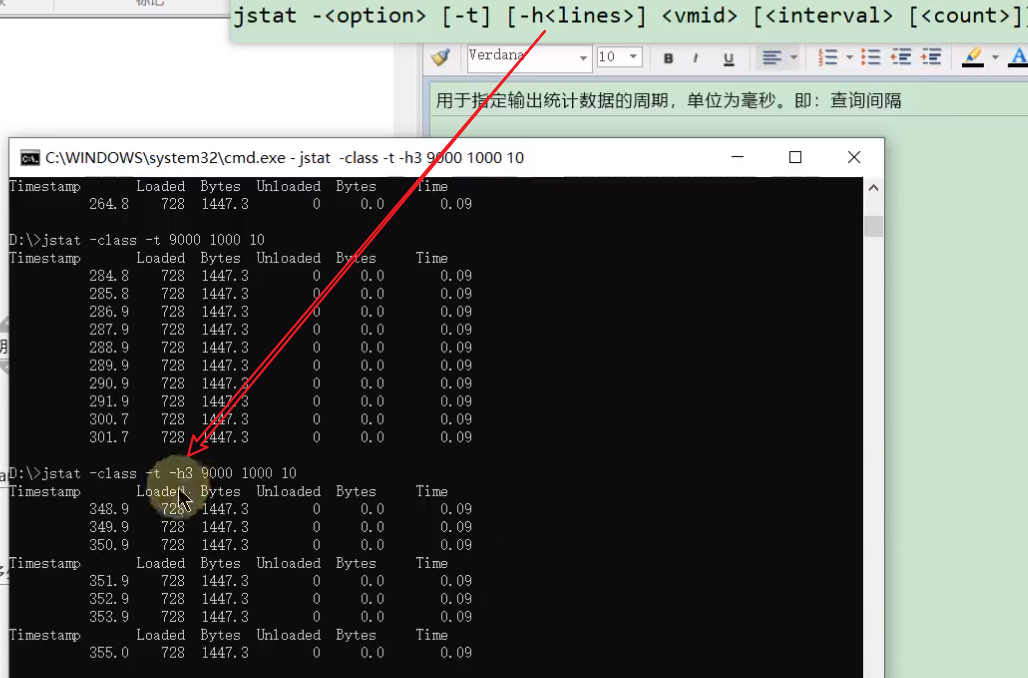Maximize the cmd.exe window

[x=795, y=157]
